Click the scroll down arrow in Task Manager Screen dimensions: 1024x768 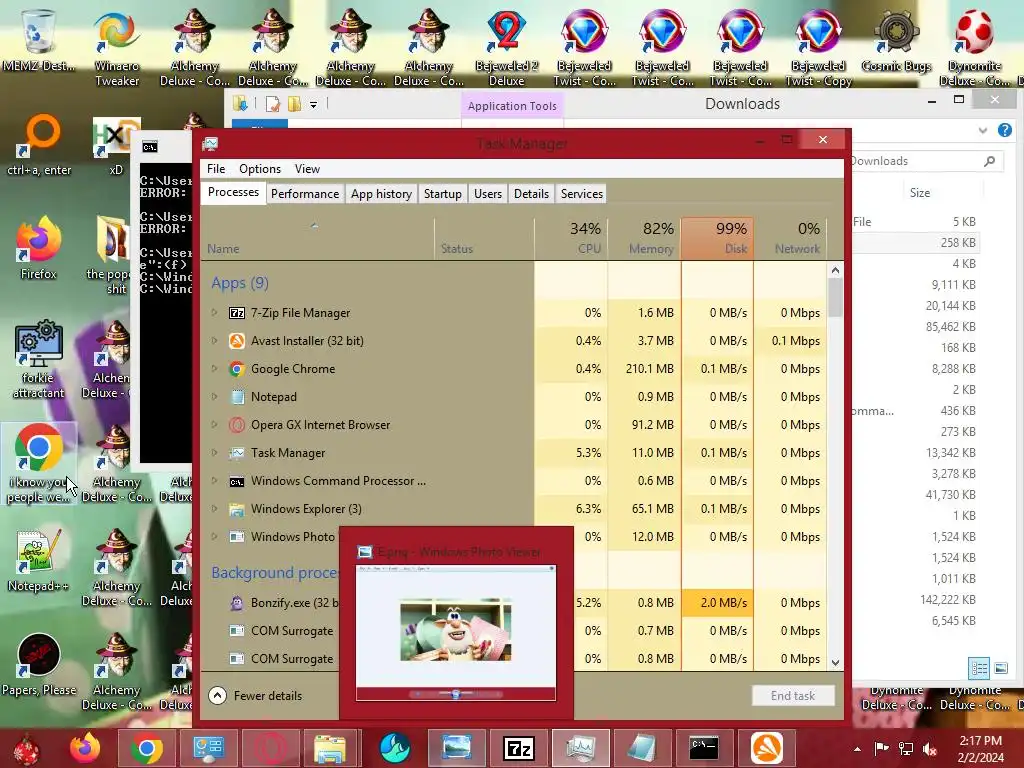pyautogui.click(x=835, y=662)
